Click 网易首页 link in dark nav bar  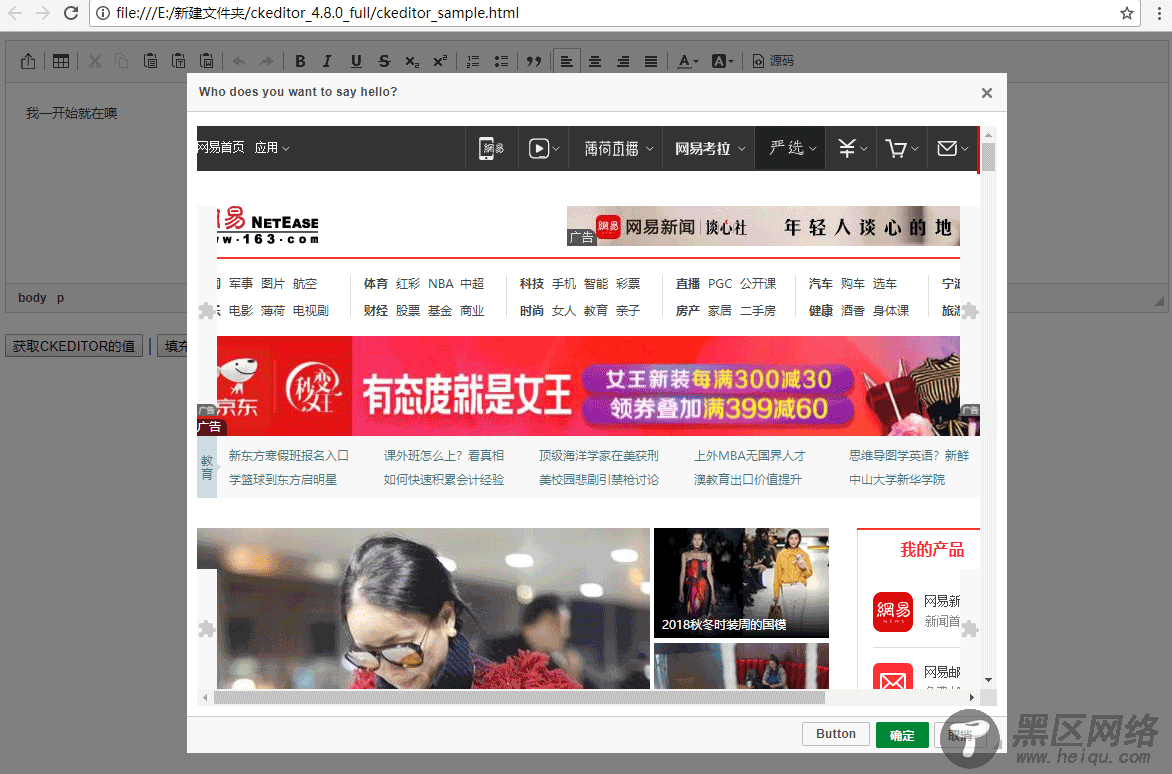click(x=220, y=147)
